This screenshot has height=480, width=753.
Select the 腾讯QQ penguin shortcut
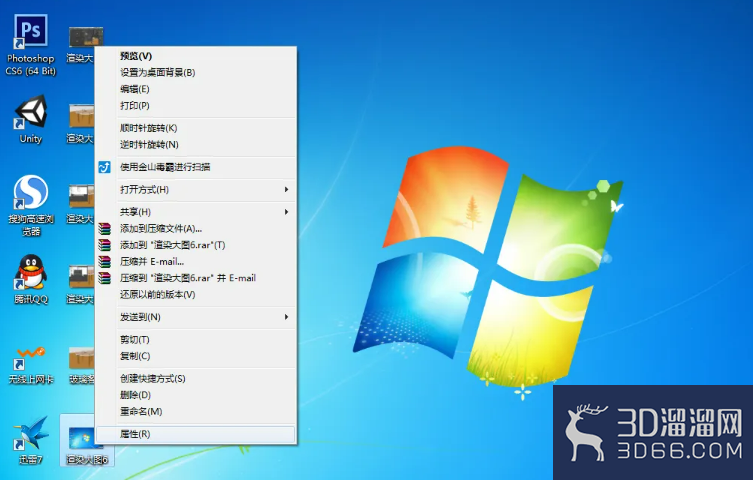coord(31,279)
